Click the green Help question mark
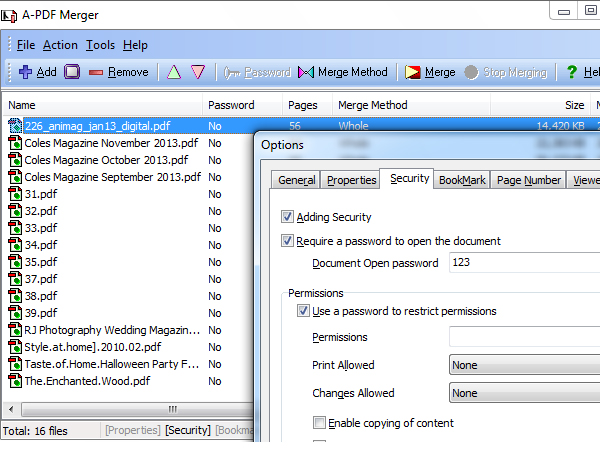The width and height of the screenshot is (600, 450). pyautogui.click(x=572, y=72)
